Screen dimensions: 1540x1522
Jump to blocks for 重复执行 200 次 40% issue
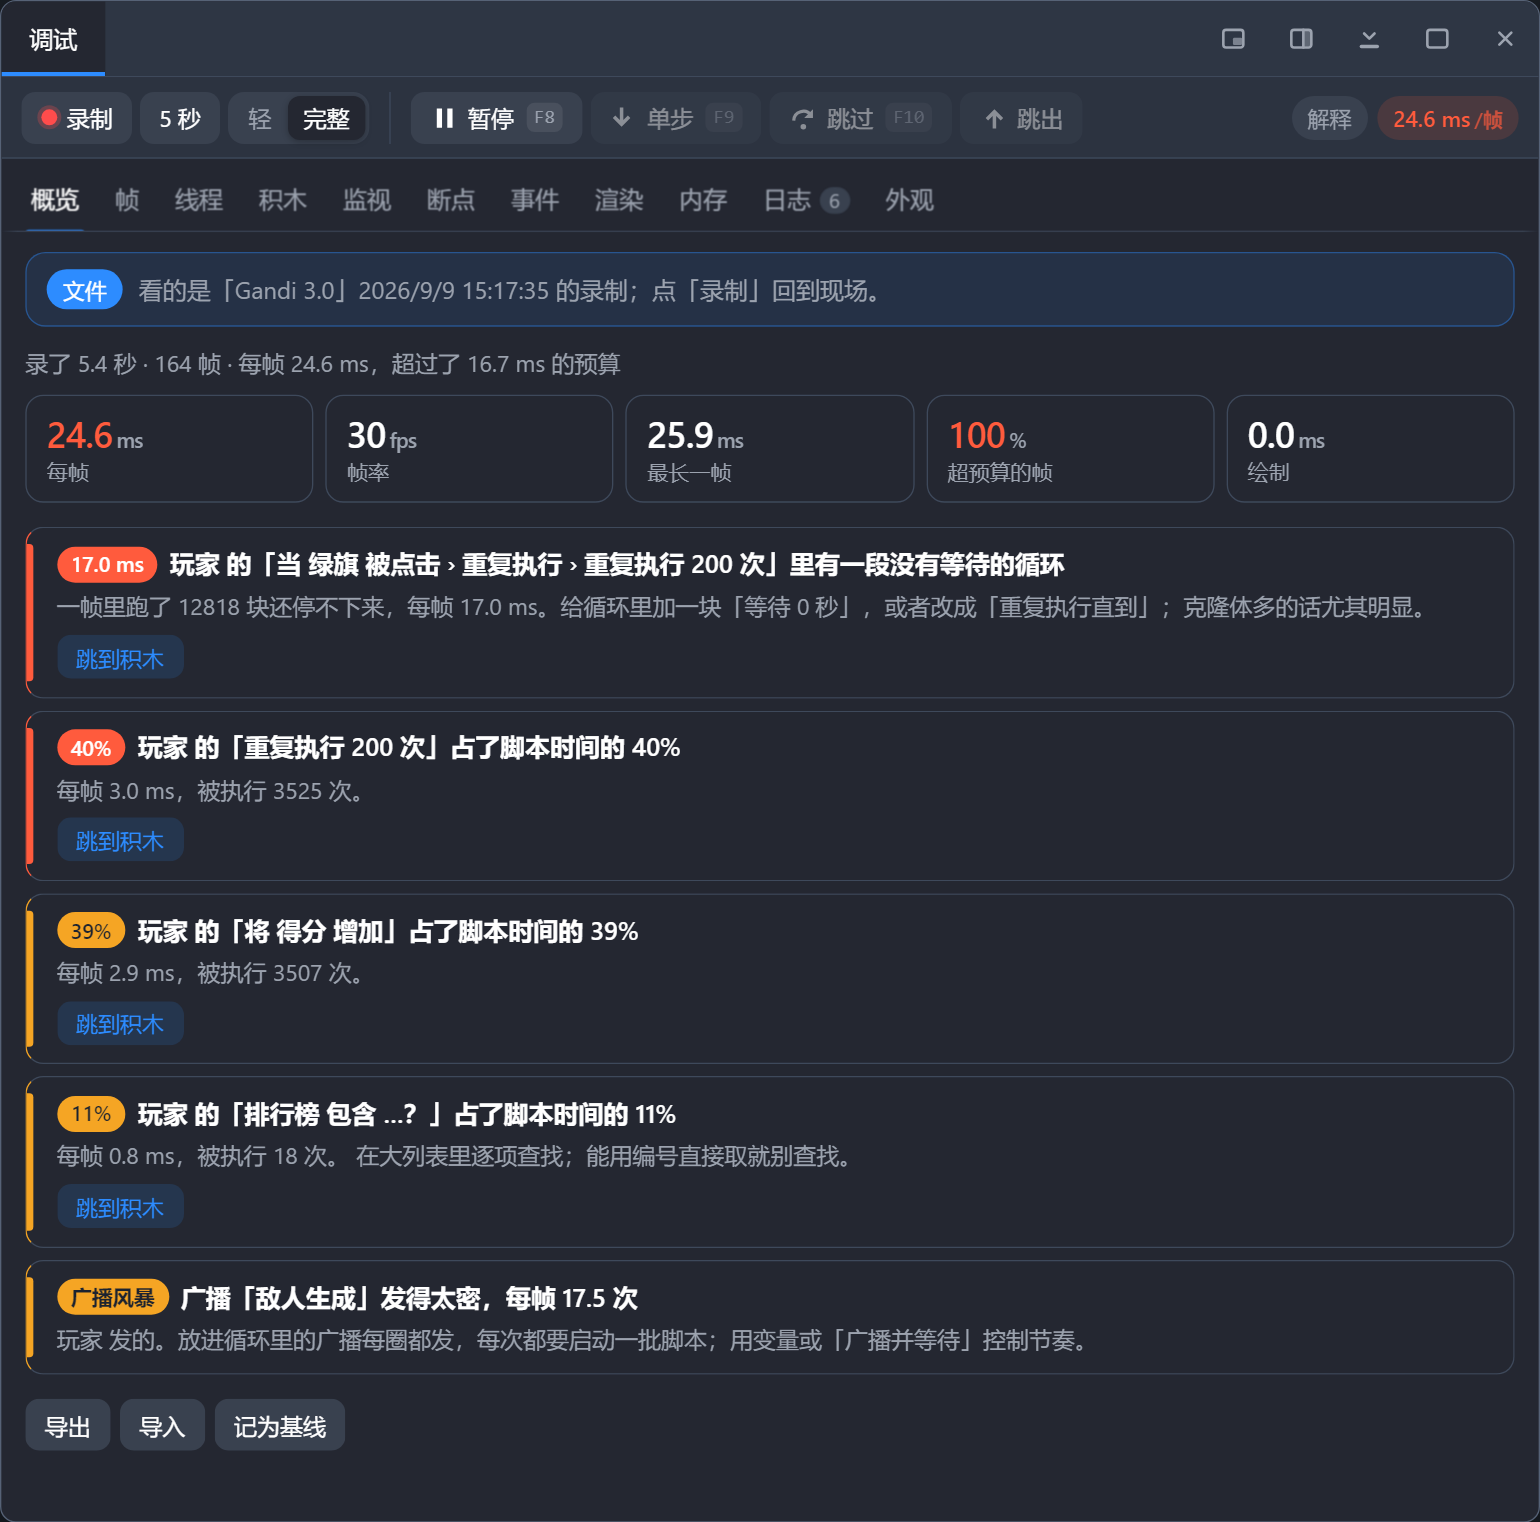tap(120, 840)
